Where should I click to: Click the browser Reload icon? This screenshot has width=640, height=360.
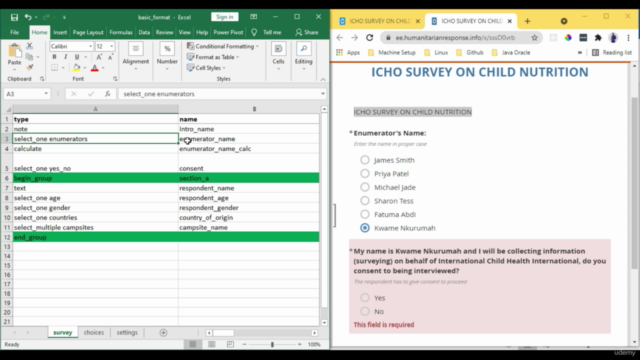(369, 38)
